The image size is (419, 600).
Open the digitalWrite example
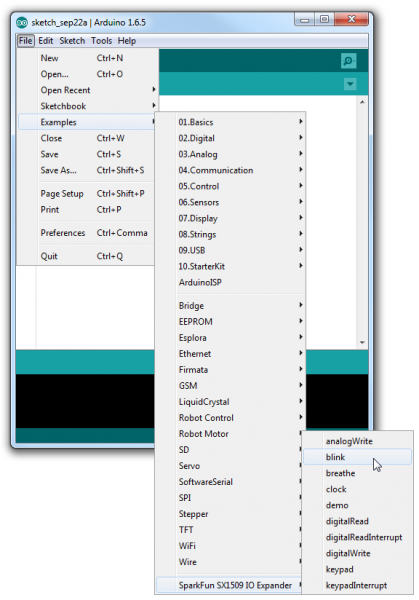click(x=357, y=554)
